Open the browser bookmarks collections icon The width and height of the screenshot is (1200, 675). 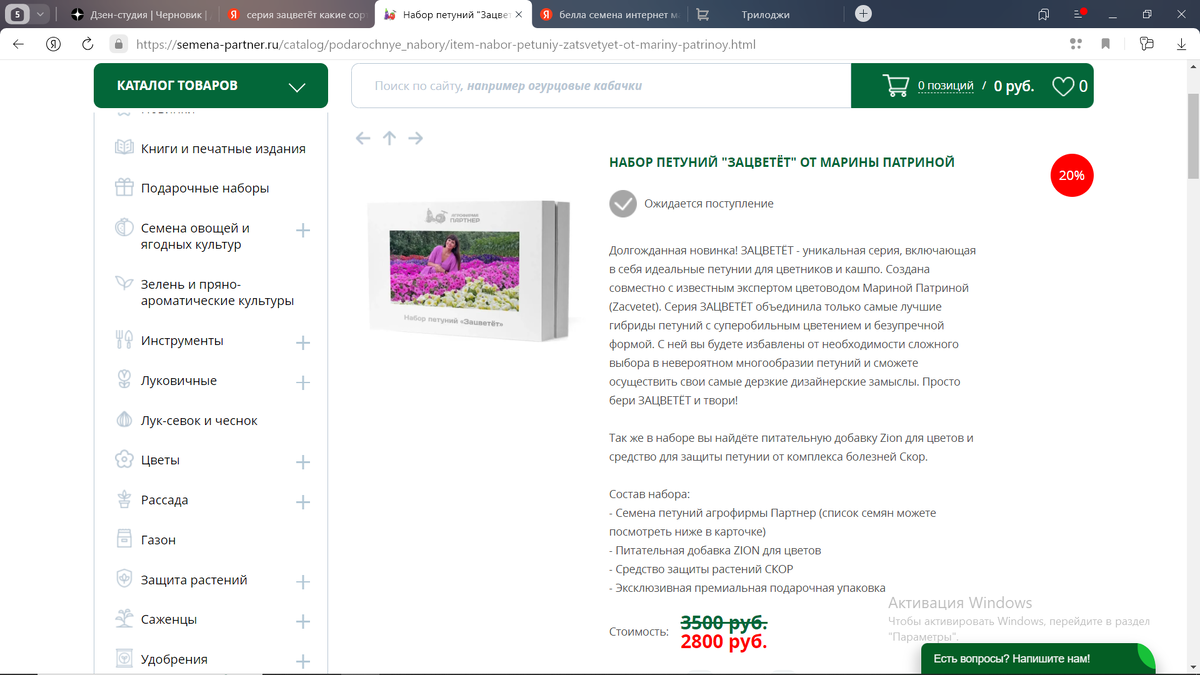click(x=1044, y=14)
